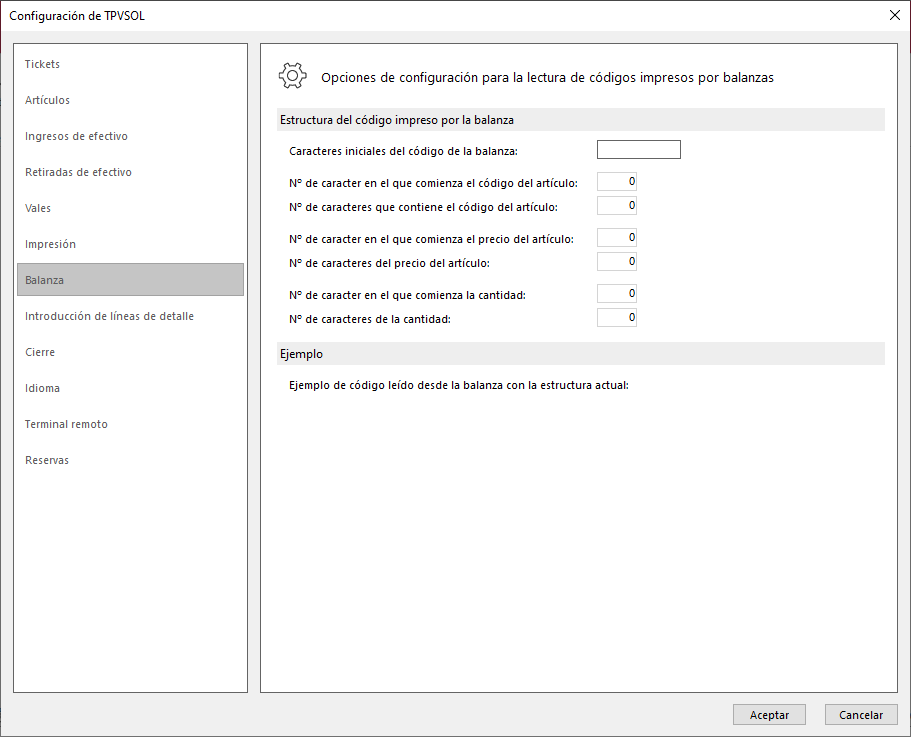This screenshot has height=737, width=911.
Task: Open the Tickets settings section
Action: pyautogui.click(x=130, y=64)
